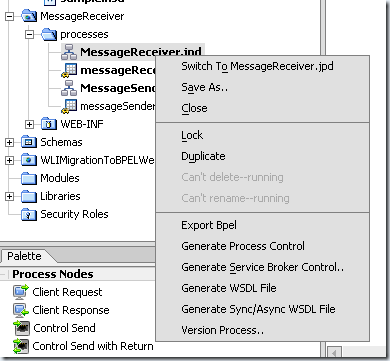Click the Modules folder icon
Viewport: 390px width, 361px height.
(x=29, y=178)
